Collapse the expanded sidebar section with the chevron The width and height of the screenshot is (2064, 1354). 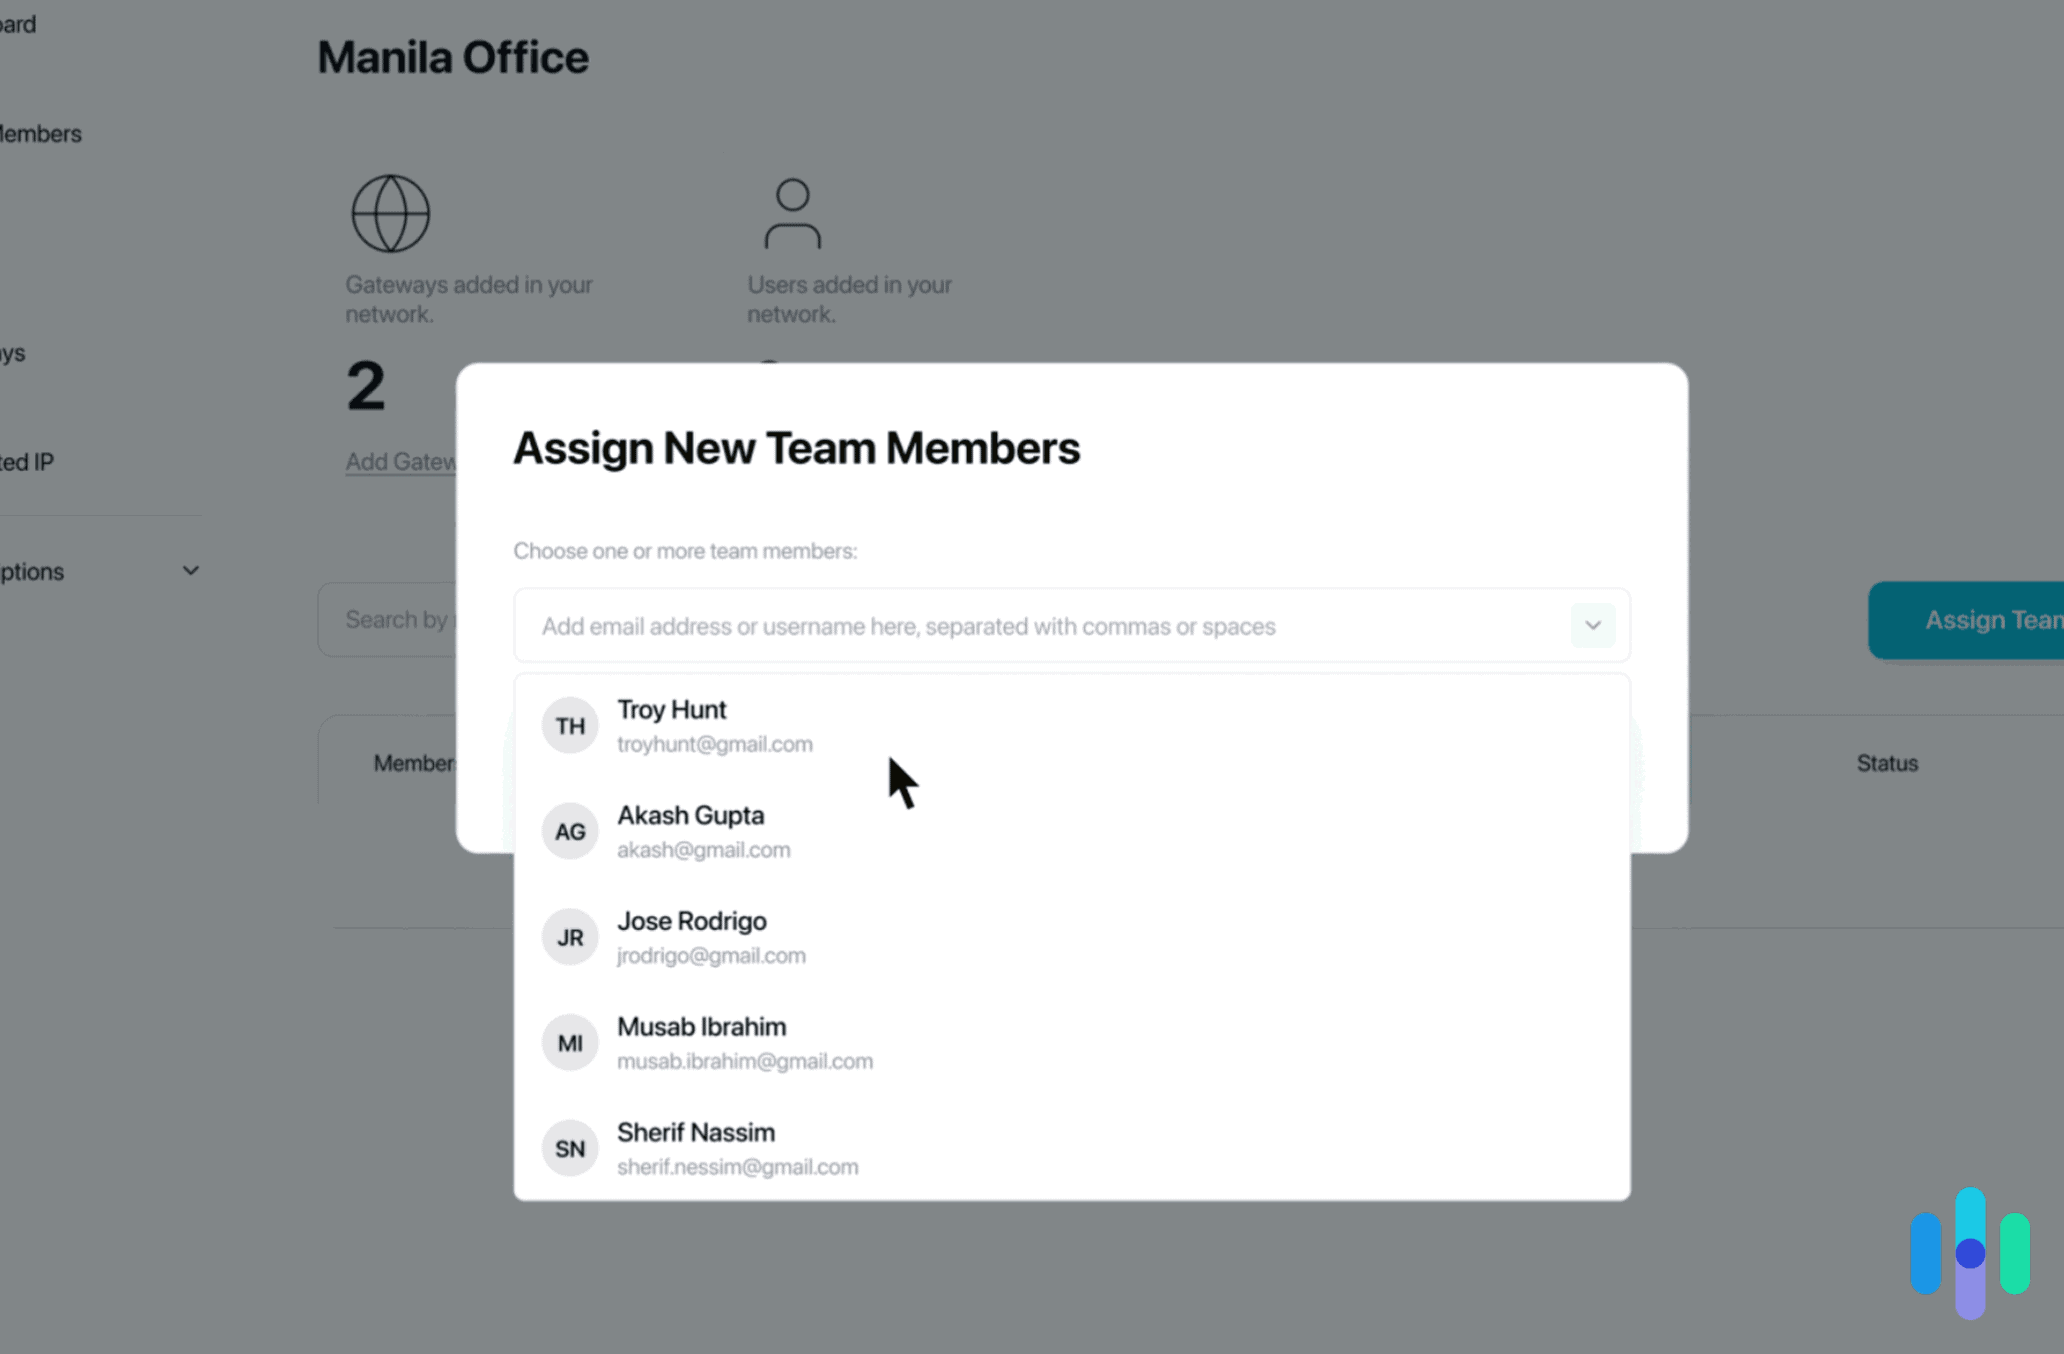(191, 570)
